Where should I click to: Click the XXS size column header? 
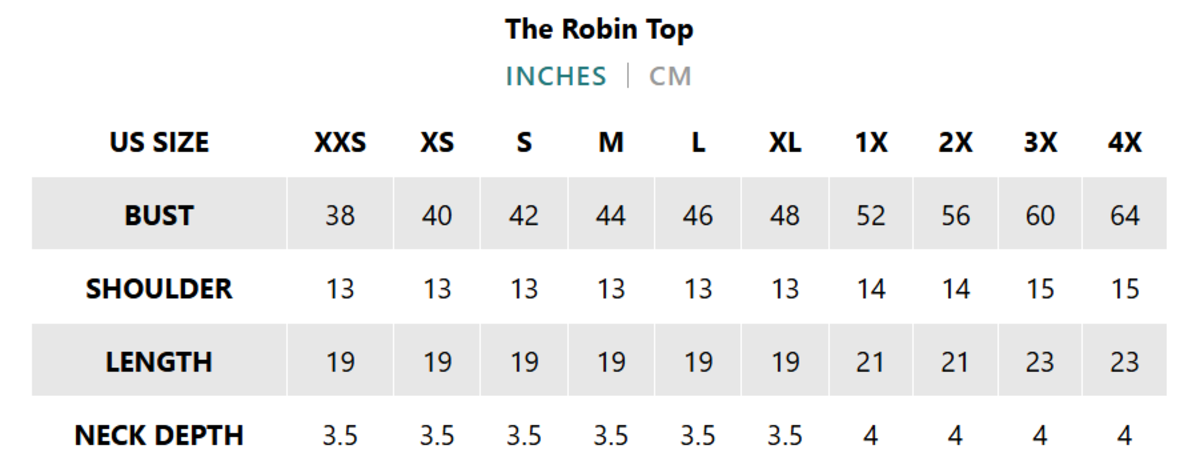click(340, 142)
